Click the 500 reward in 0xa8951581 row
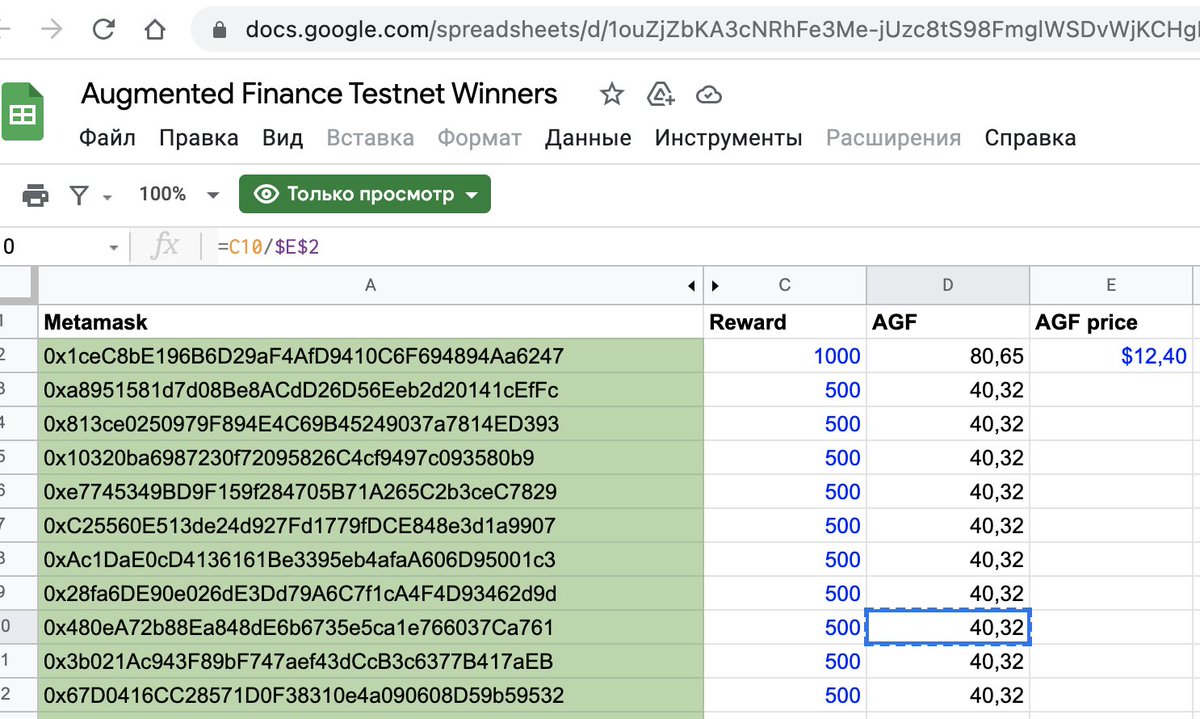This screenshot has height=719, width=1200. pos(785,390)
